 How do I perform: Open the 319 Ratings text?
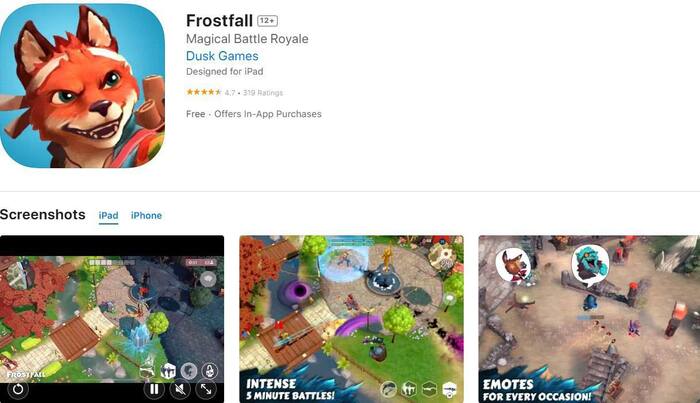(263, 93)
